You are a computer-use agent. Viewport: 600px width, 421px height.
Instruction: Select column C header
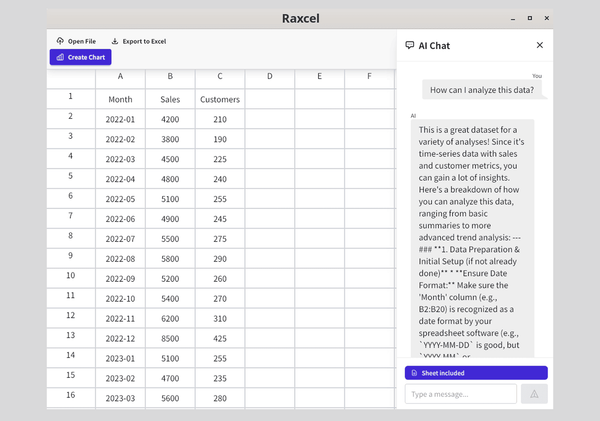click(220, 76)
